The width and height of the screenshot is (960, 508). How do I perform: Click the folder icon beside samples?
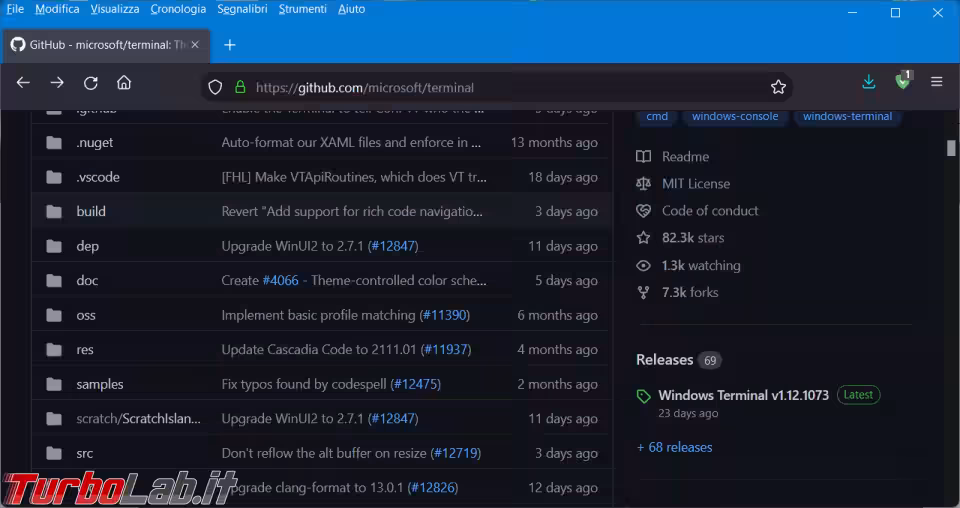coord(54,384)
